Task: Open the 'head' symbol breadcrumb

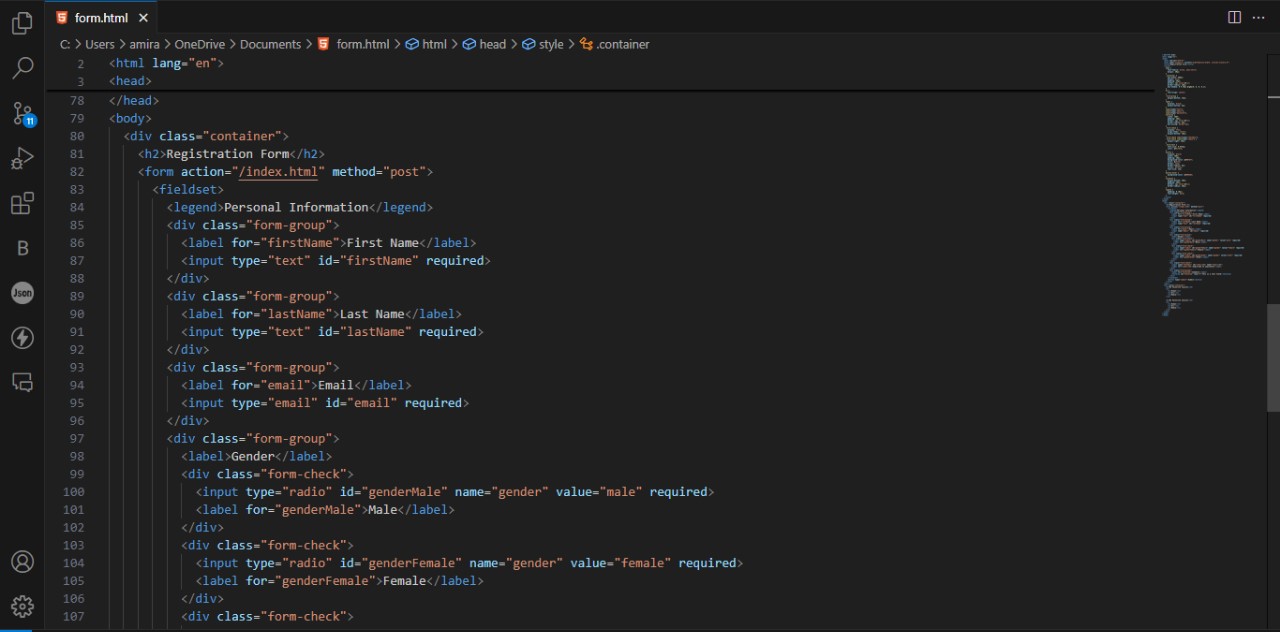Action: click(x=485, y=44)
